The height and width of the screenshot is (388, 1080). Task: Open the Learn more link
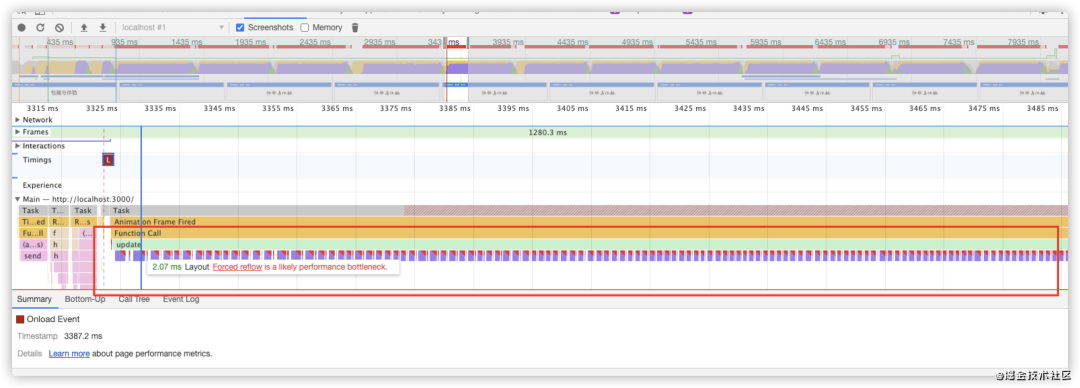[x=69, y=354]
